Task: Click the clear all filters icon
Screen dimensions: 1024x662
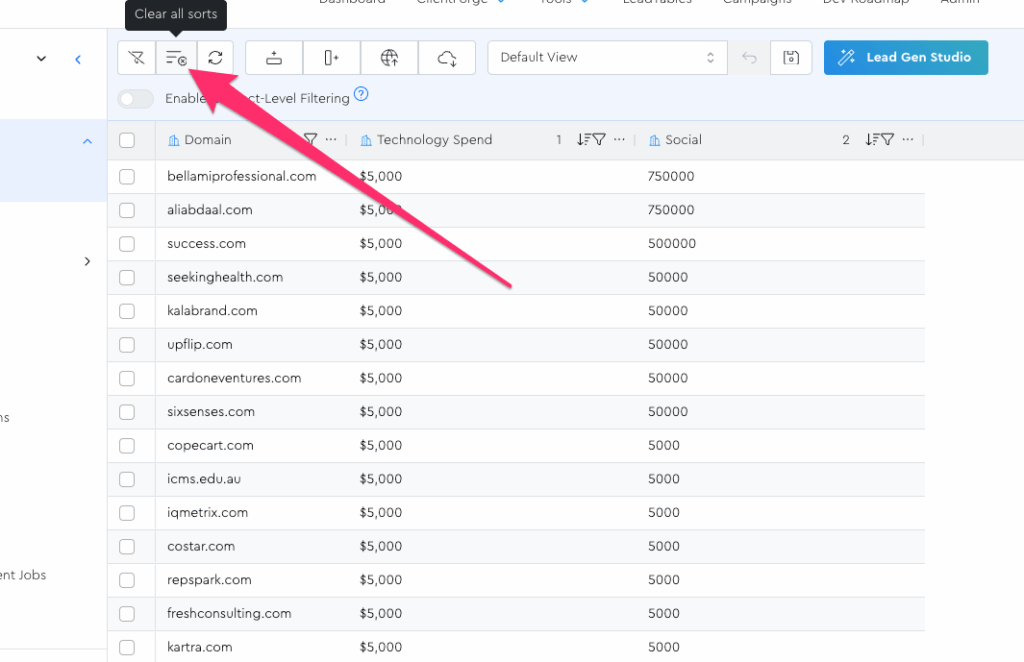Action: [x=137, y=58]
